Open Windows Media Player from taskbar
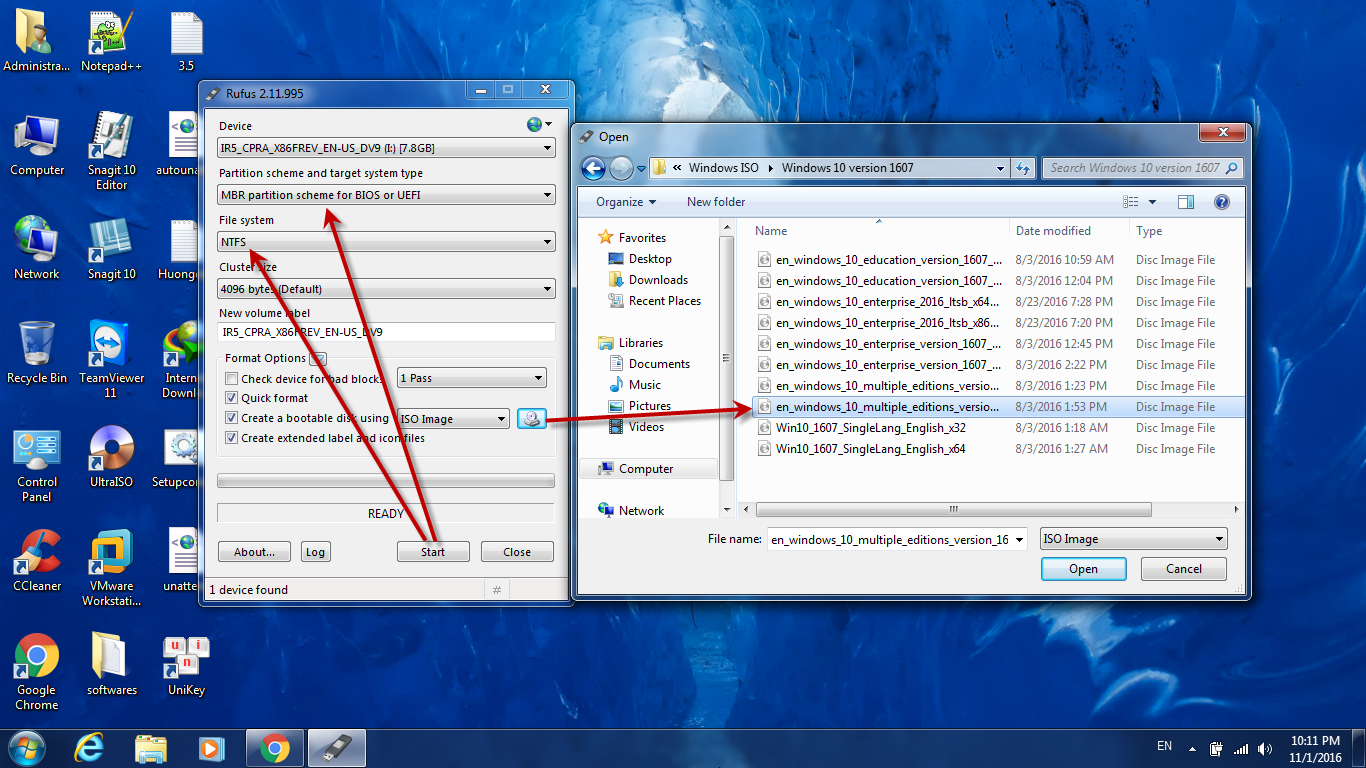This screenshot has height=768, width=1366. click(211, 747)
